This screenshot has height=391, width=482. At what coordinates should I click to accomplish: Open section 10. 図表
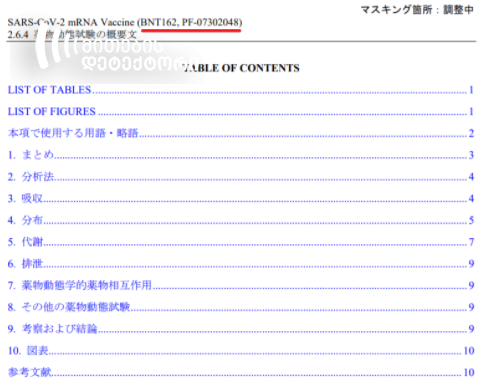click(x=28, y=351)
